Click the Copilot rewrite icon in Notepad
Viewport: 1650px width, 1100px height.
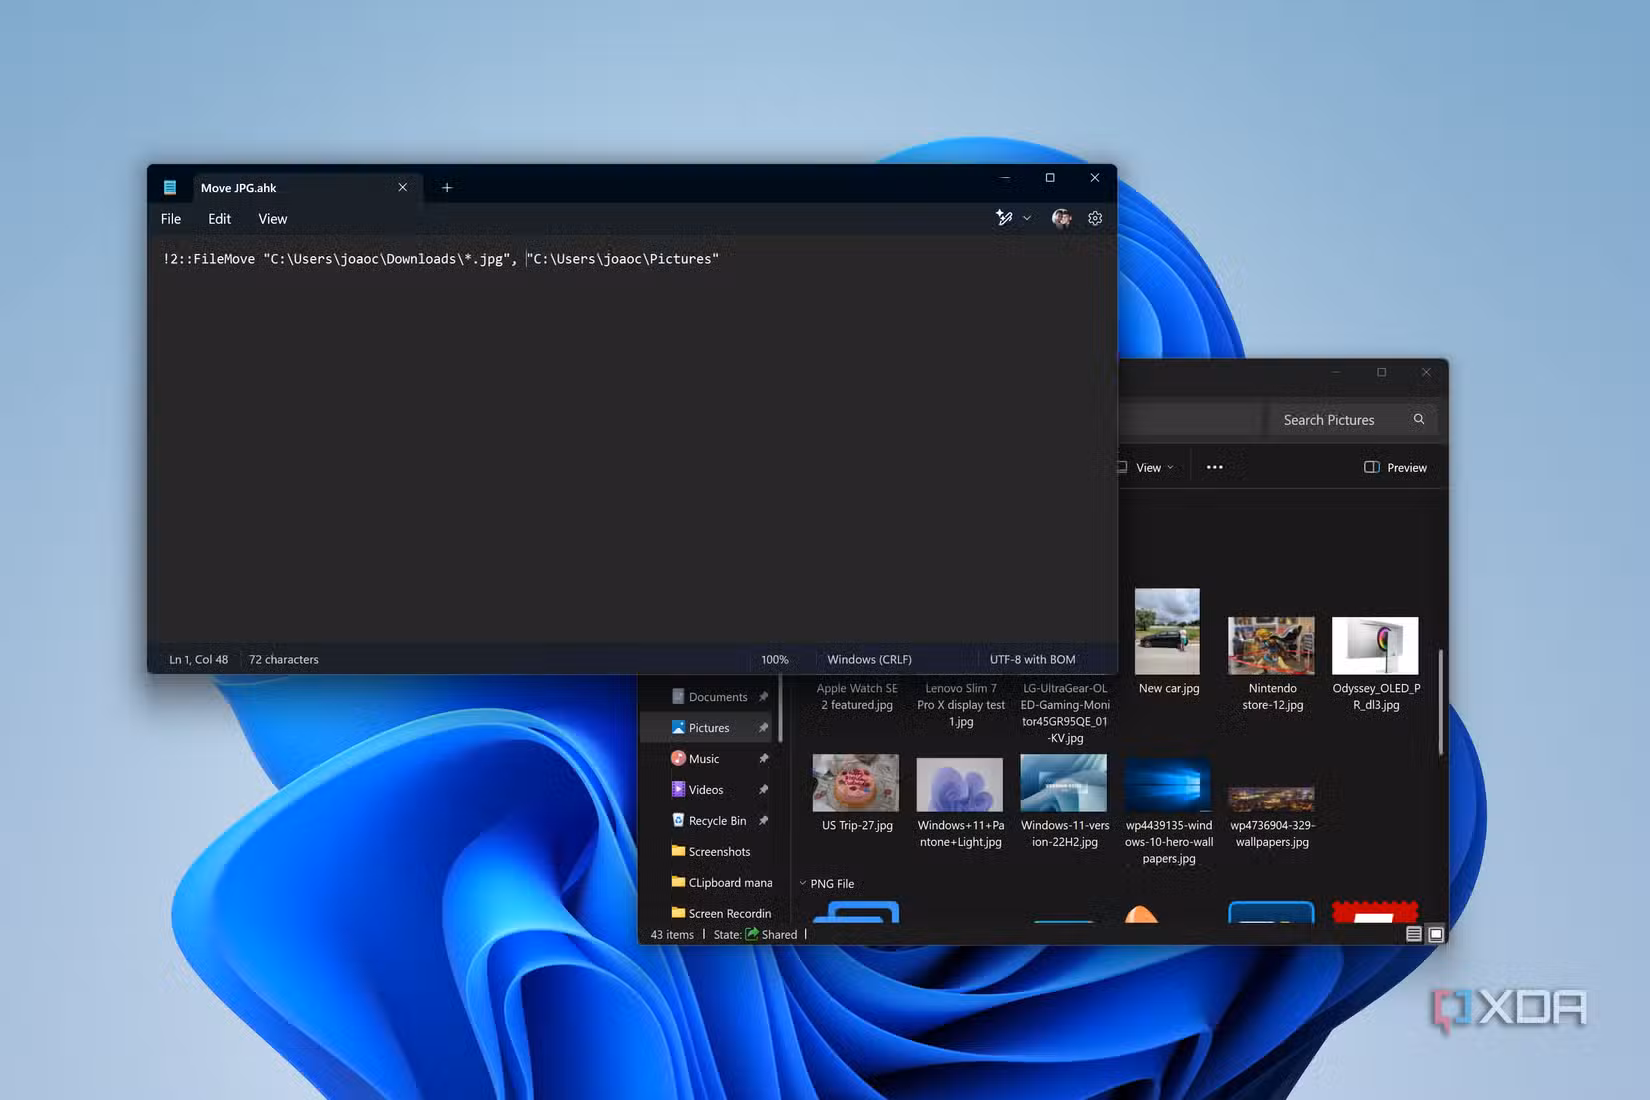coord(1004,218)
